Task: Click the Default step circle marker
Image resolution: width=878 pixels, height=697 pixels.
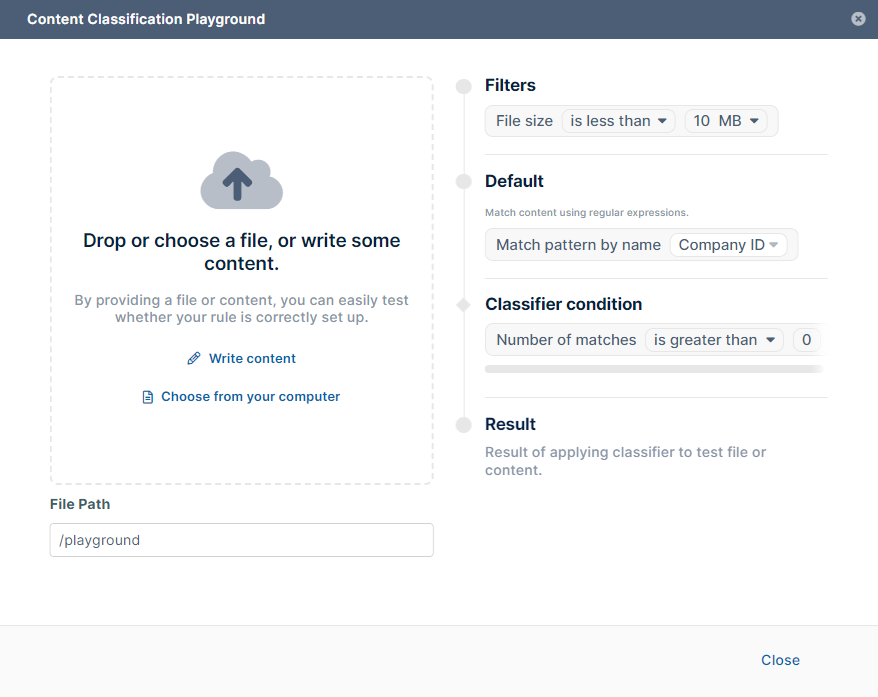Action: point(463,181)
